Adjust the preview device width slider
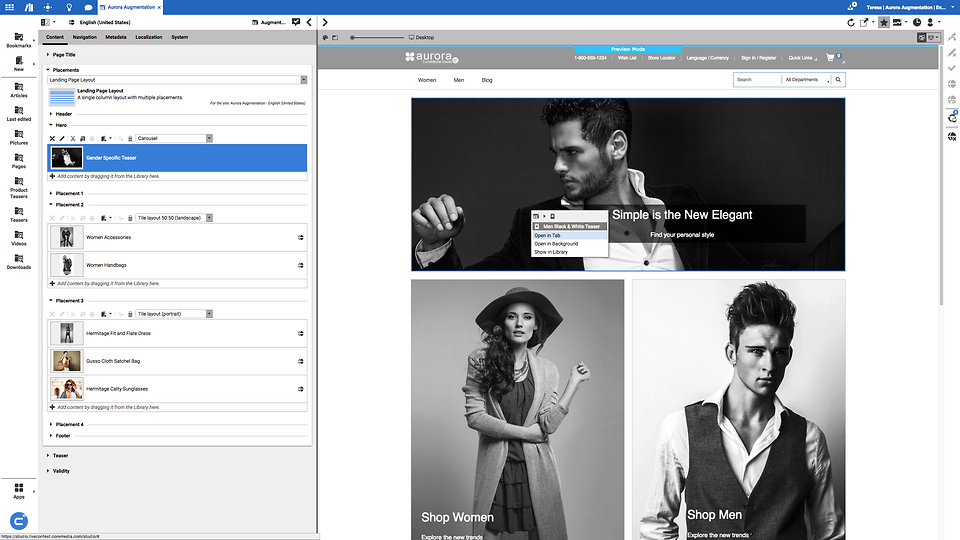Viewport: 960px width, 540px height. click(x=377, y=37)
